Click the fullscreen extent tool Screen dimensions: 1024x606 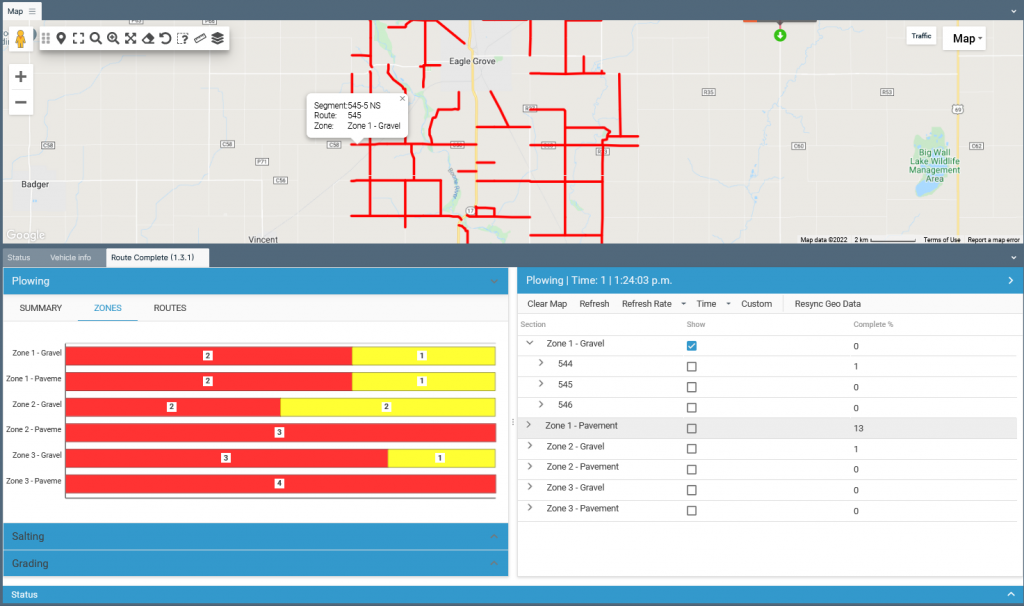coord(79,39)
